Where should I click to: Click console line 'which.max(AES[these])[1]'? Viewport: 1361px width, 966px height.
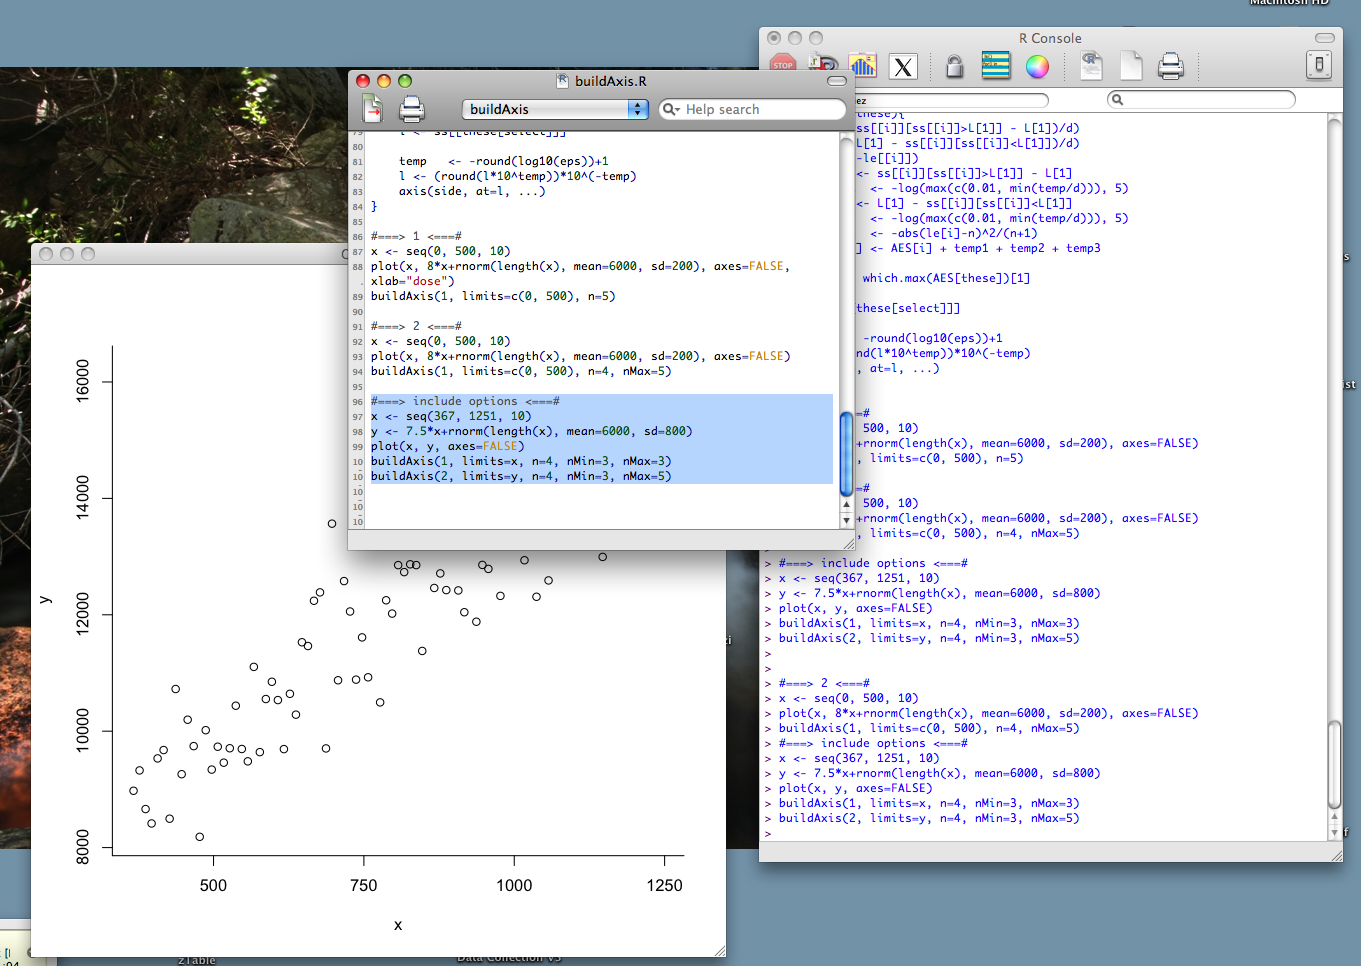point(946,278)
